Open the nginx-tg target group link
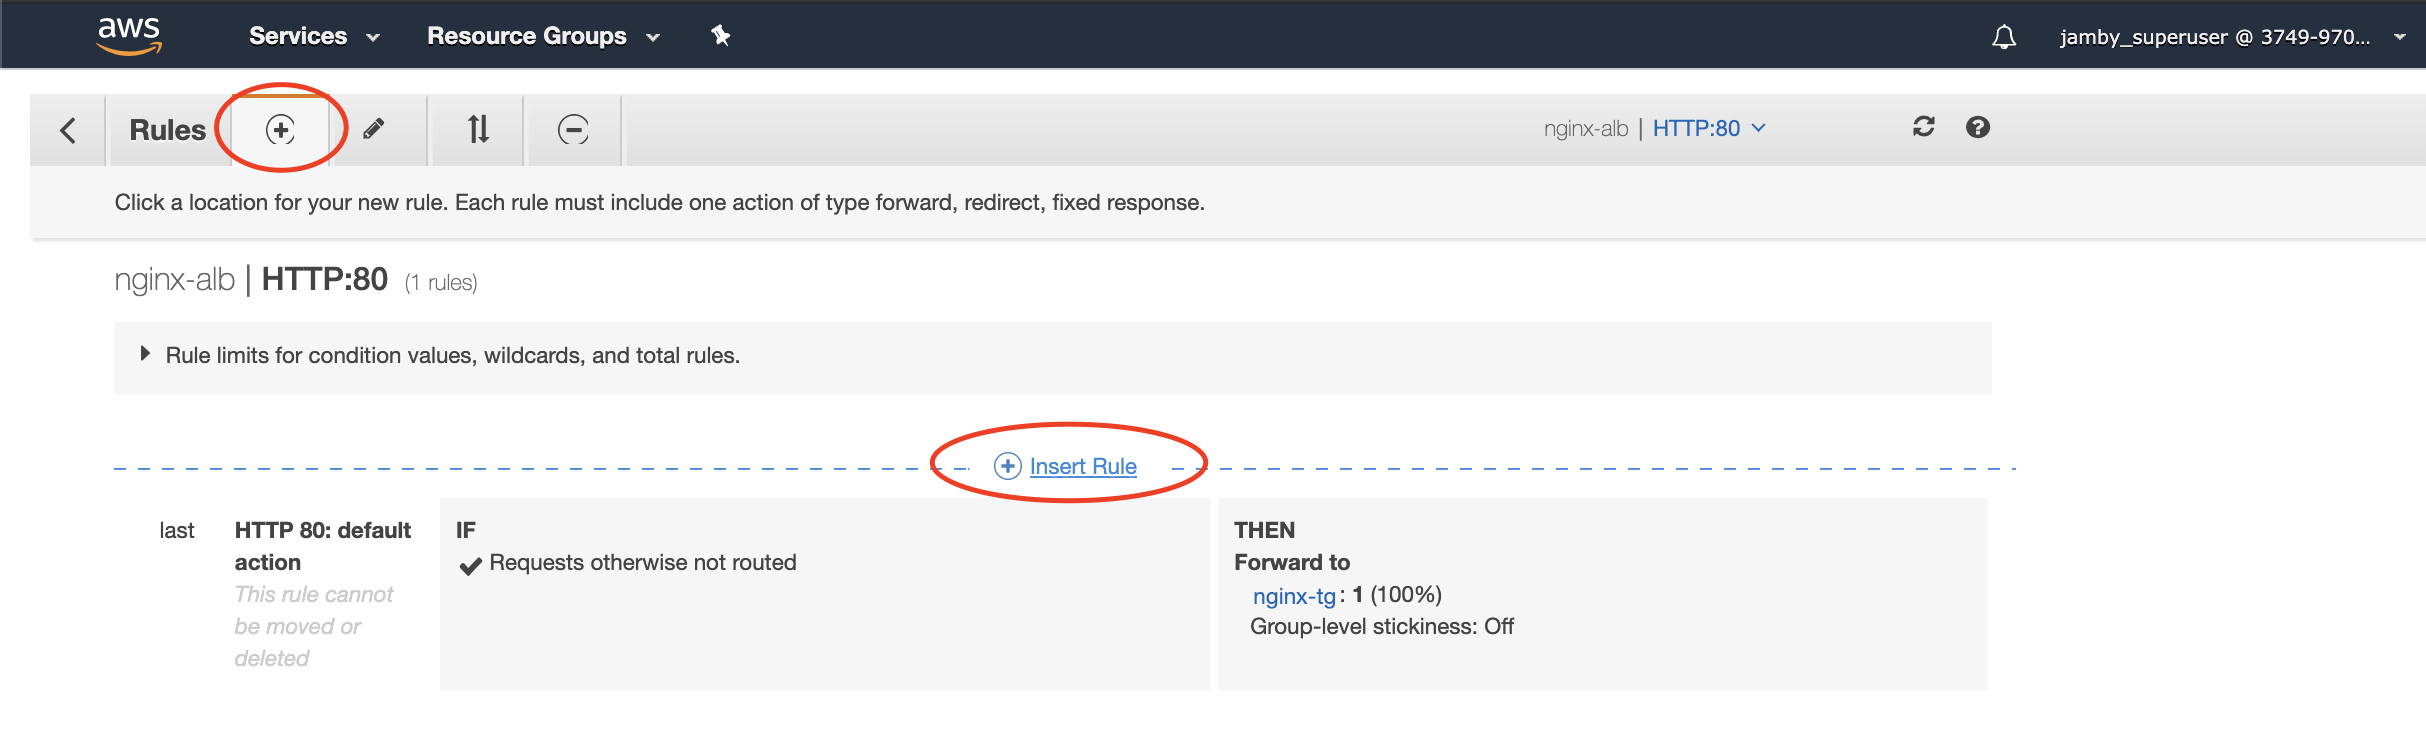2426x746 pixels. pos(1294,596)
